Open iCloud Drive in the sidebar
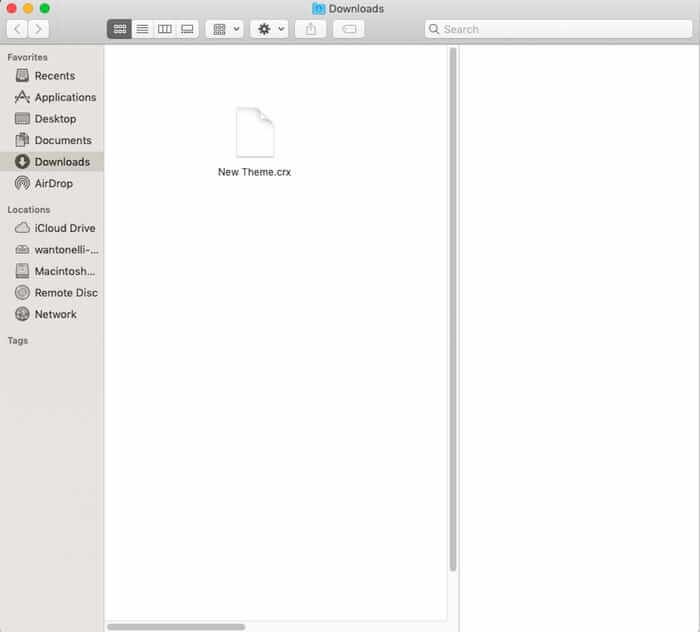This screenshot has height=632, width=700. click(52, 228)
